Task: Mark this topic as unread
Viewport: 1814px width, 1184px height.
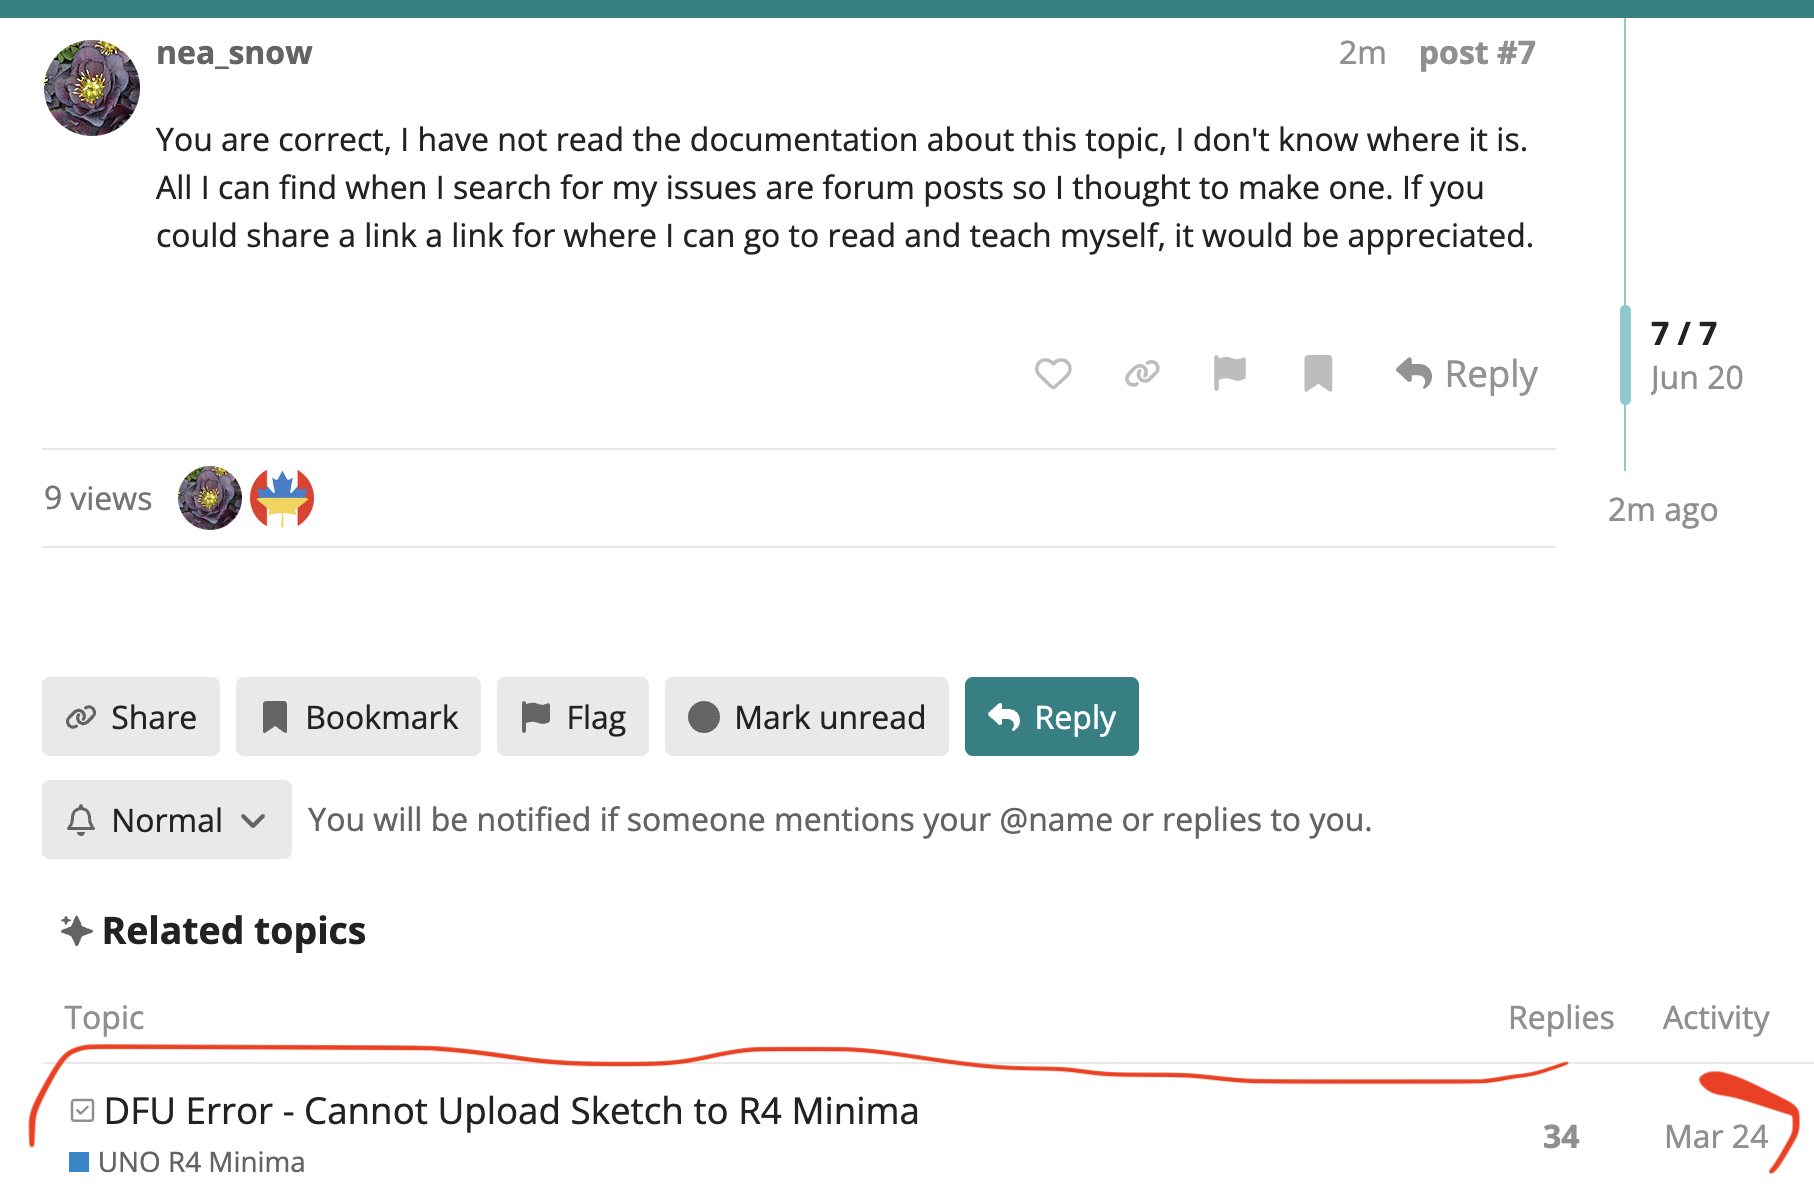Action: tap(806, 717)
